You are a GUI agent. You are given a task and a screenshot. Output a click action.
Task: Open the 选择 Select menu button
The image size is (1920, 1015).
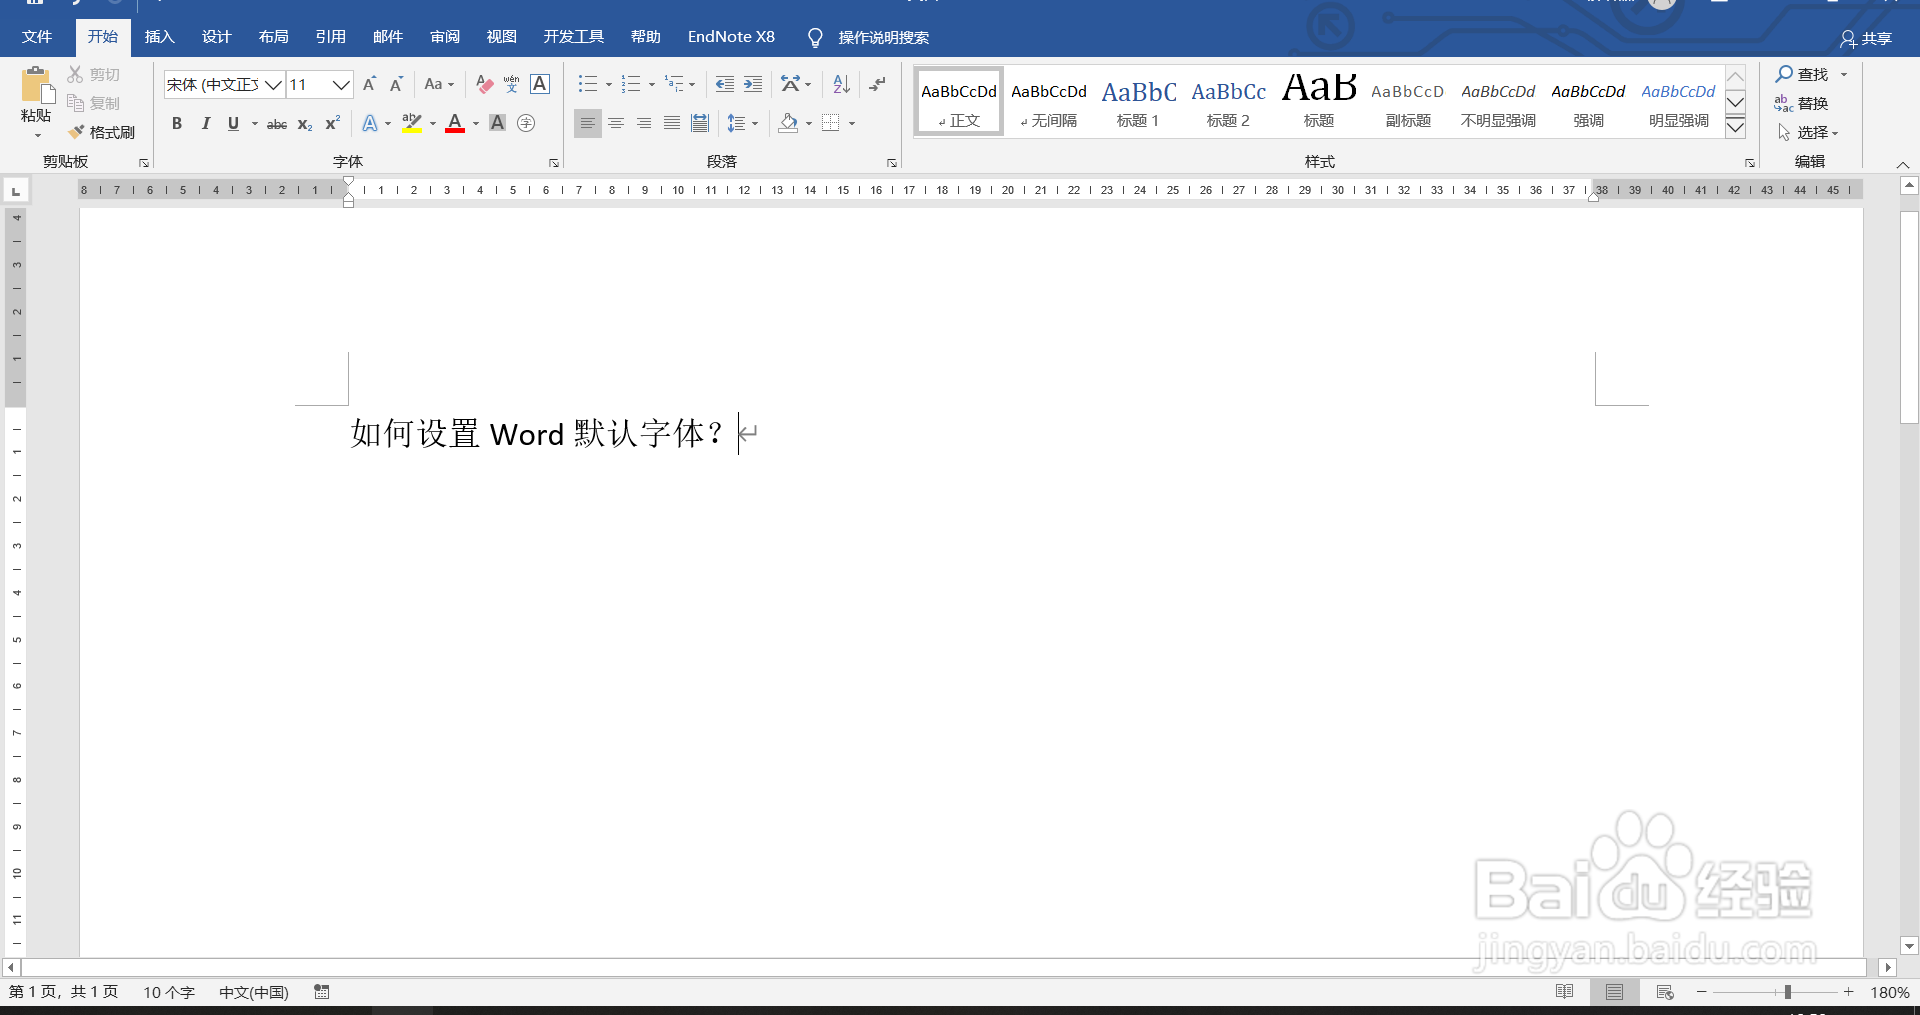pos(1808,132)
